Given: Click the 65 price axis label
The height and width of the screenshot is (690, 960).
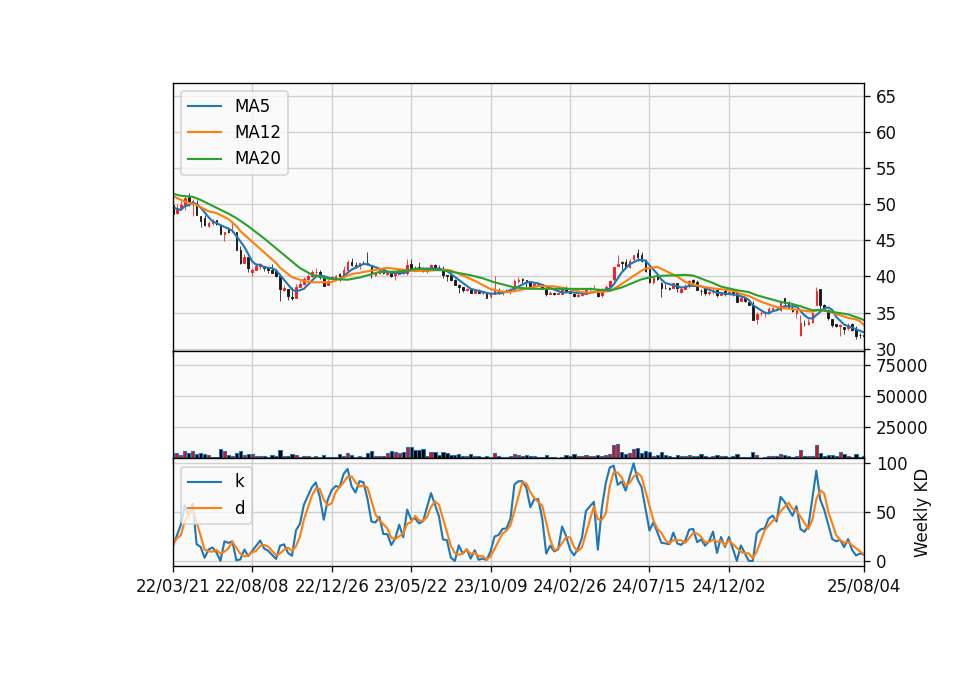Looking at the screenshot, I should [885, 97].
